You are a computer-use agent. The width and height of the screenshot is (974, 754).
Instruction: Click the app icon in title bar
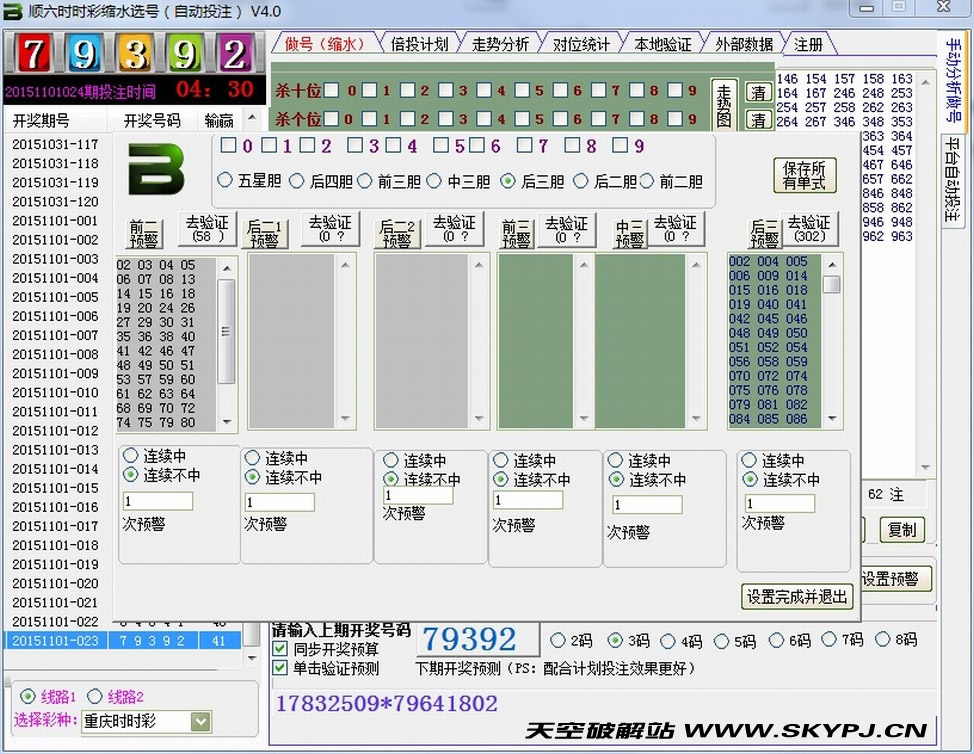tap(13, 11)
